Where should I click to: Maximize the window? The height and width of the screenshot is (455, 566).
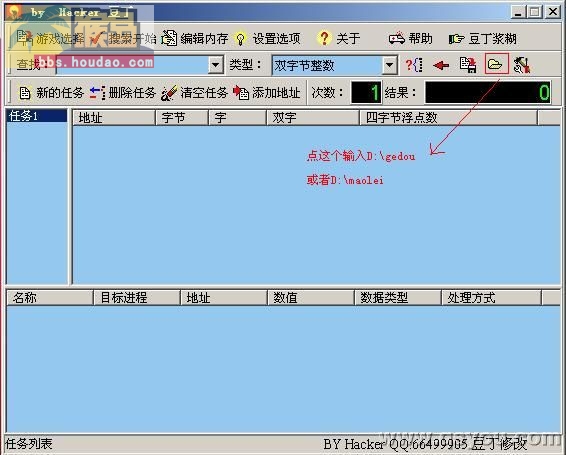(x=535, y=12)
